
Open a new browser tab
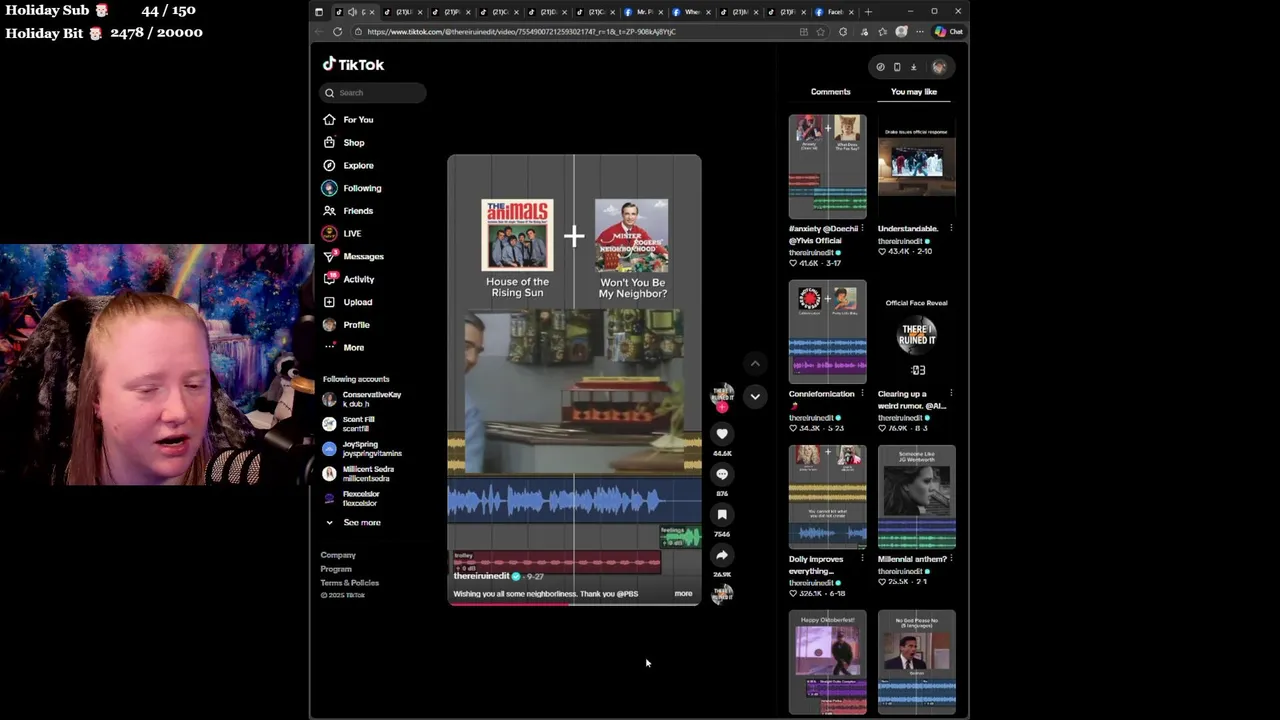point(868,12)
